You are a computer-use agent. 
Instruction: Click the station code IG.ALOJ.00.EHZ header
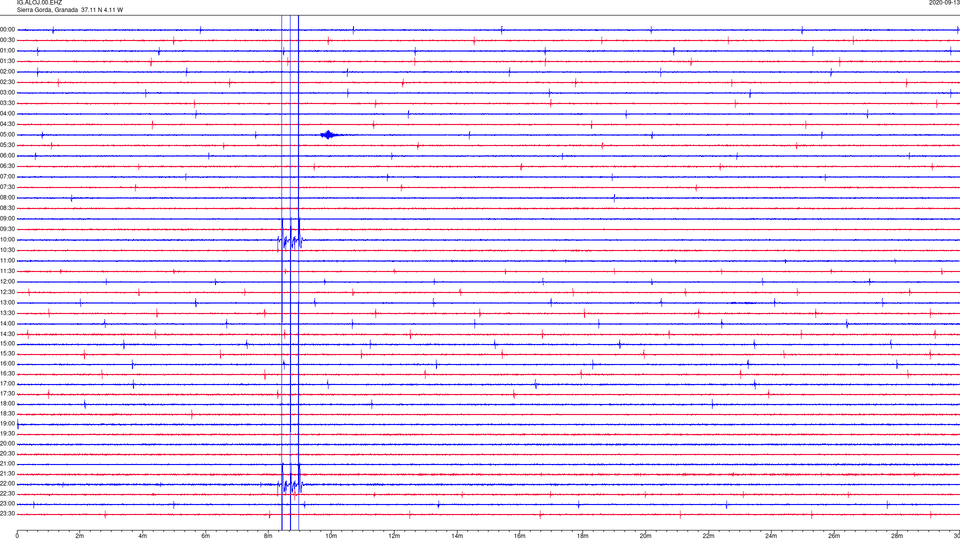(40, 3)
